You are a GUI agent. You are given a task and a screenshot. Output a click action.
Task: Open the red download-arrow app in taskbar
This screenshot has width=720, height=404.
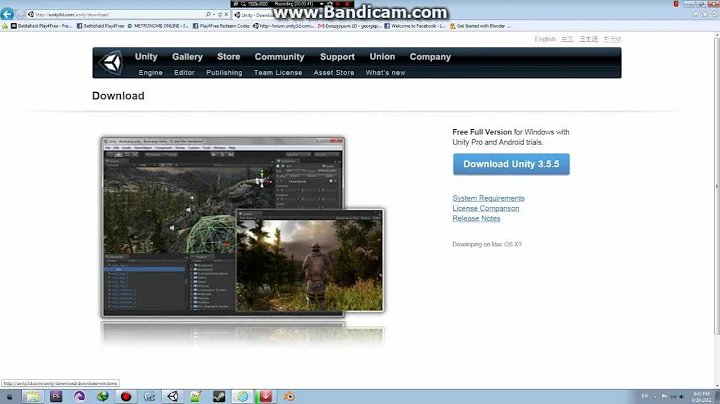[x=266, y=397]
